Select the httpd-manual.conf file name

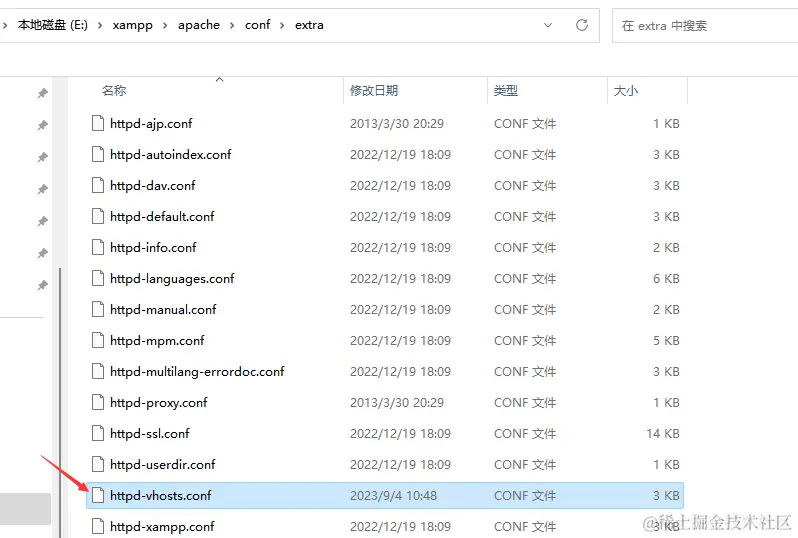pyautogui.click(x=163, y=309)
